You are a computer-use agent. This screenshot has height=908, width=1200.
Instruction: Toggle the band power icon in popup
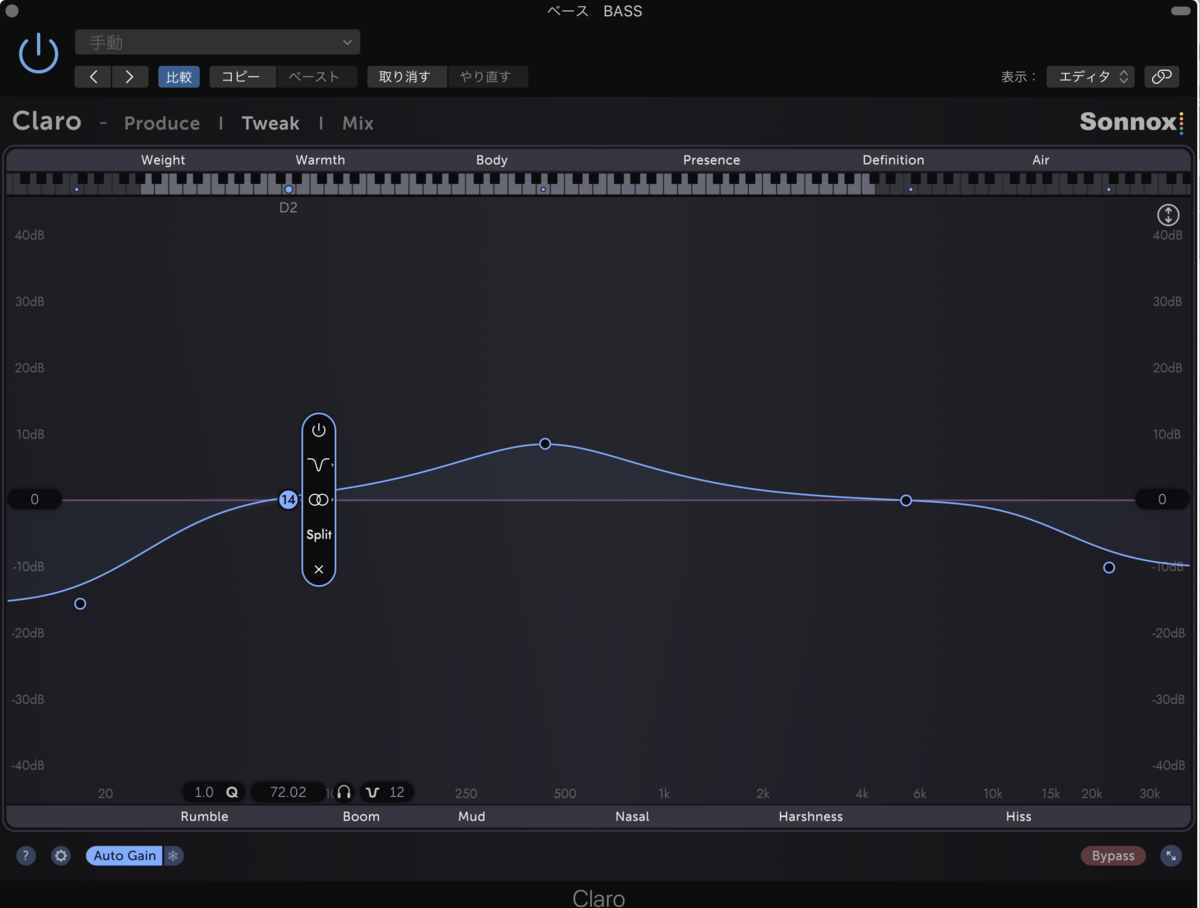coord(319,430)
